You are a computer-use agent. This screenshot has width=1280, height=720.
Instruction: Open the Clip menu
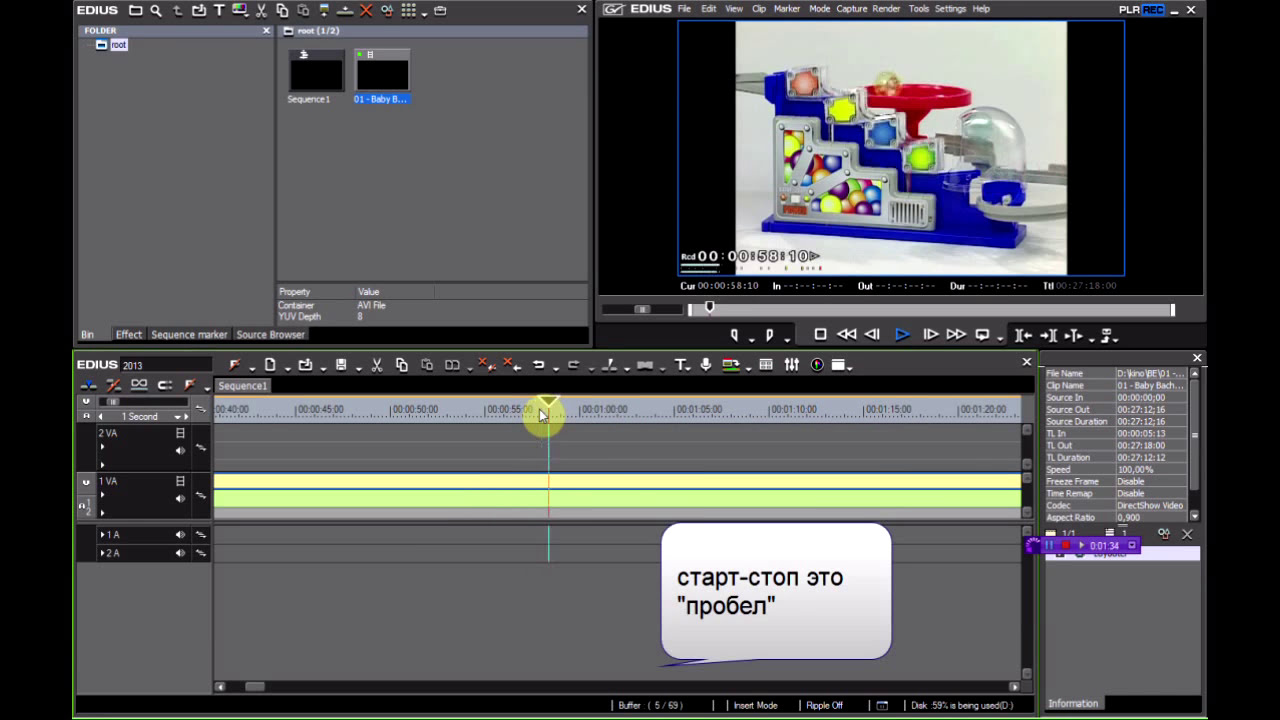[759, 9]
